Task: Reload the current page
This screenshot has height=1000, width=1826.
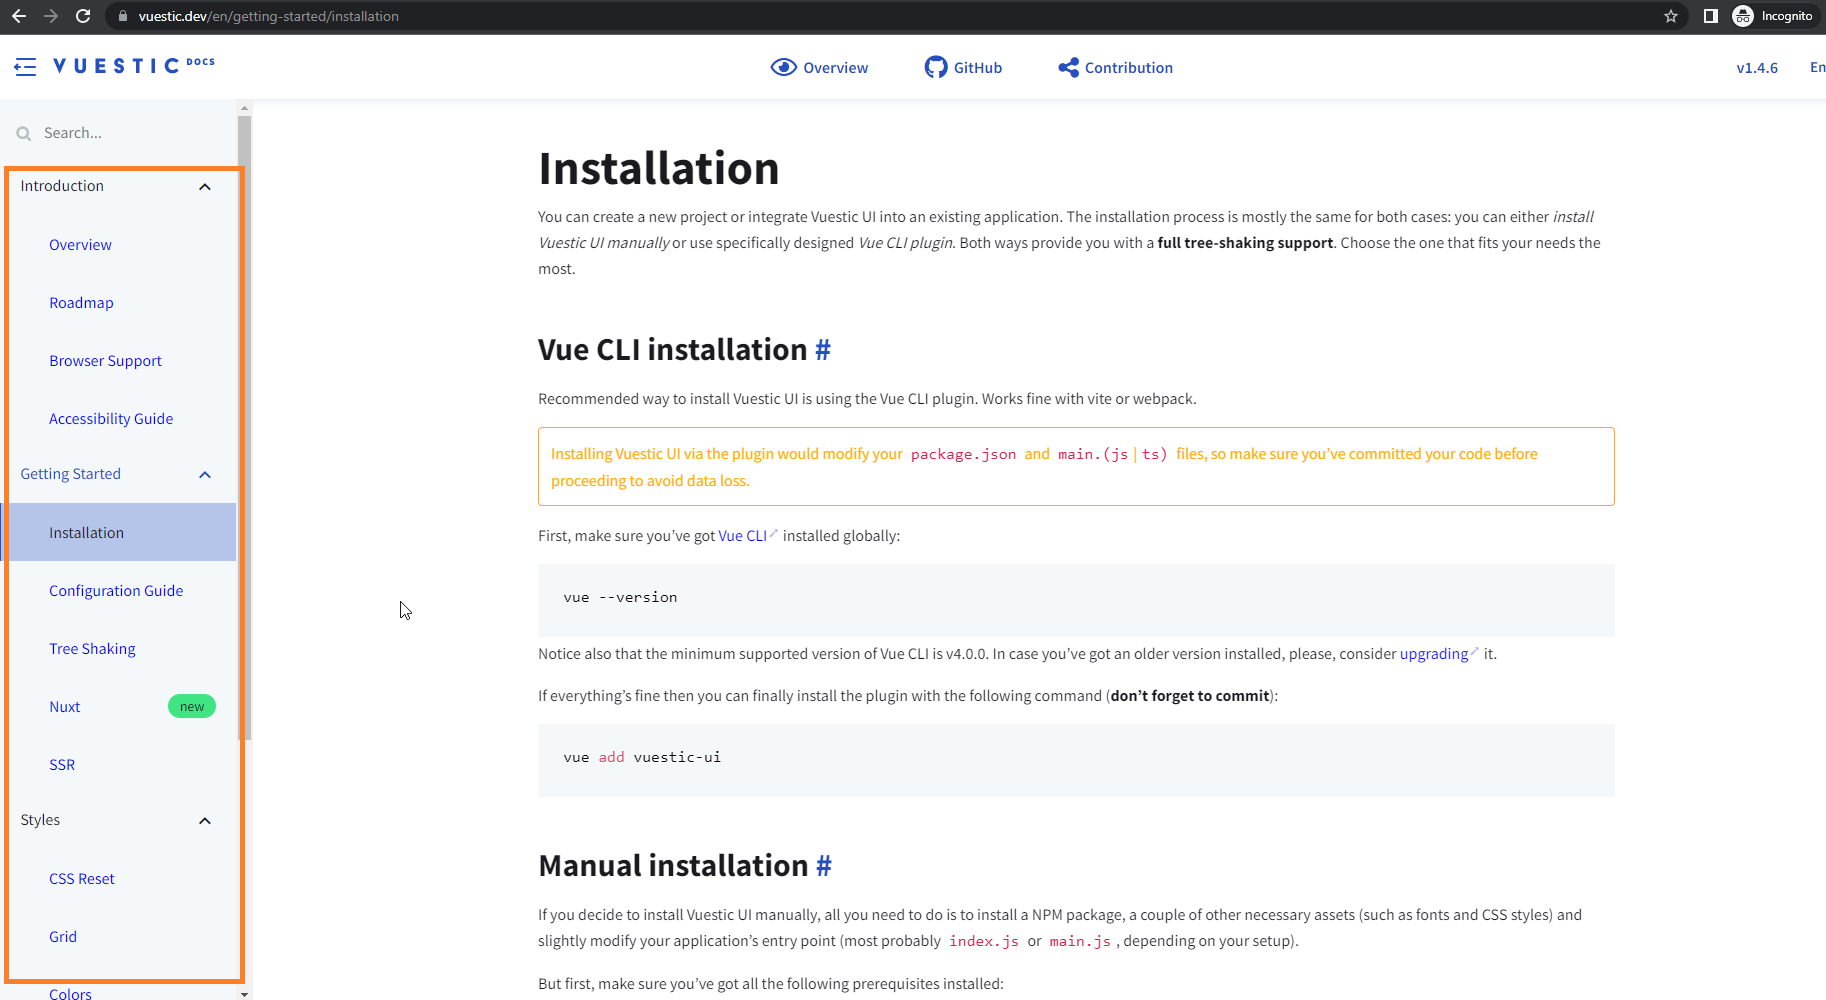Action: pos(83,16)
